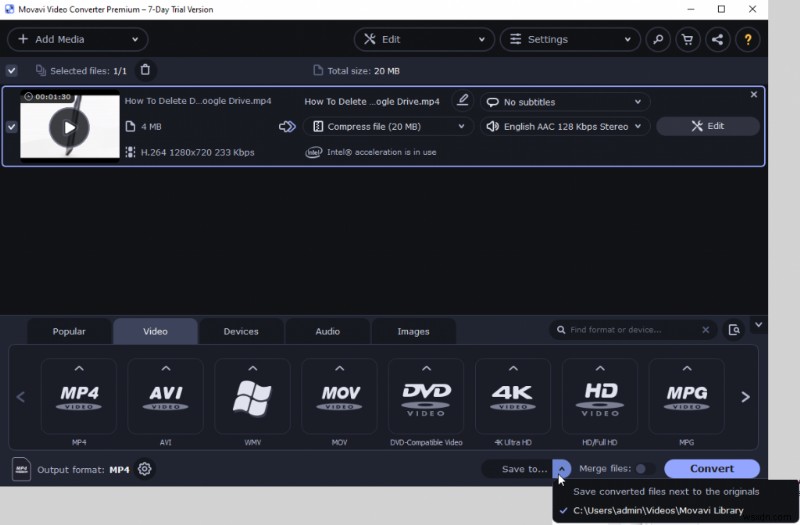Expand HD/Full HD presets chevron
The width and height of the screenshot is (800, 525).
point(599,368)
